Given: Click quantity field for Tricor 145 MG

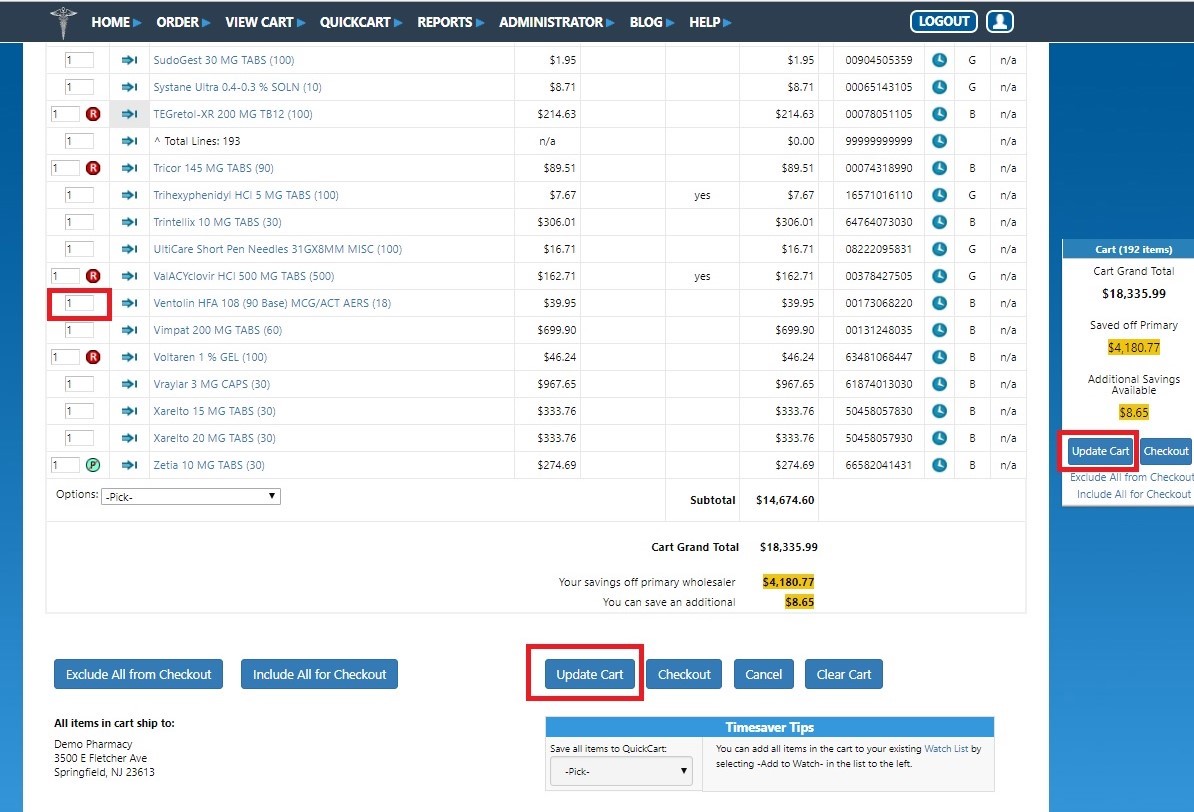Looking at the screenshot, I should (x=65, y=168).
